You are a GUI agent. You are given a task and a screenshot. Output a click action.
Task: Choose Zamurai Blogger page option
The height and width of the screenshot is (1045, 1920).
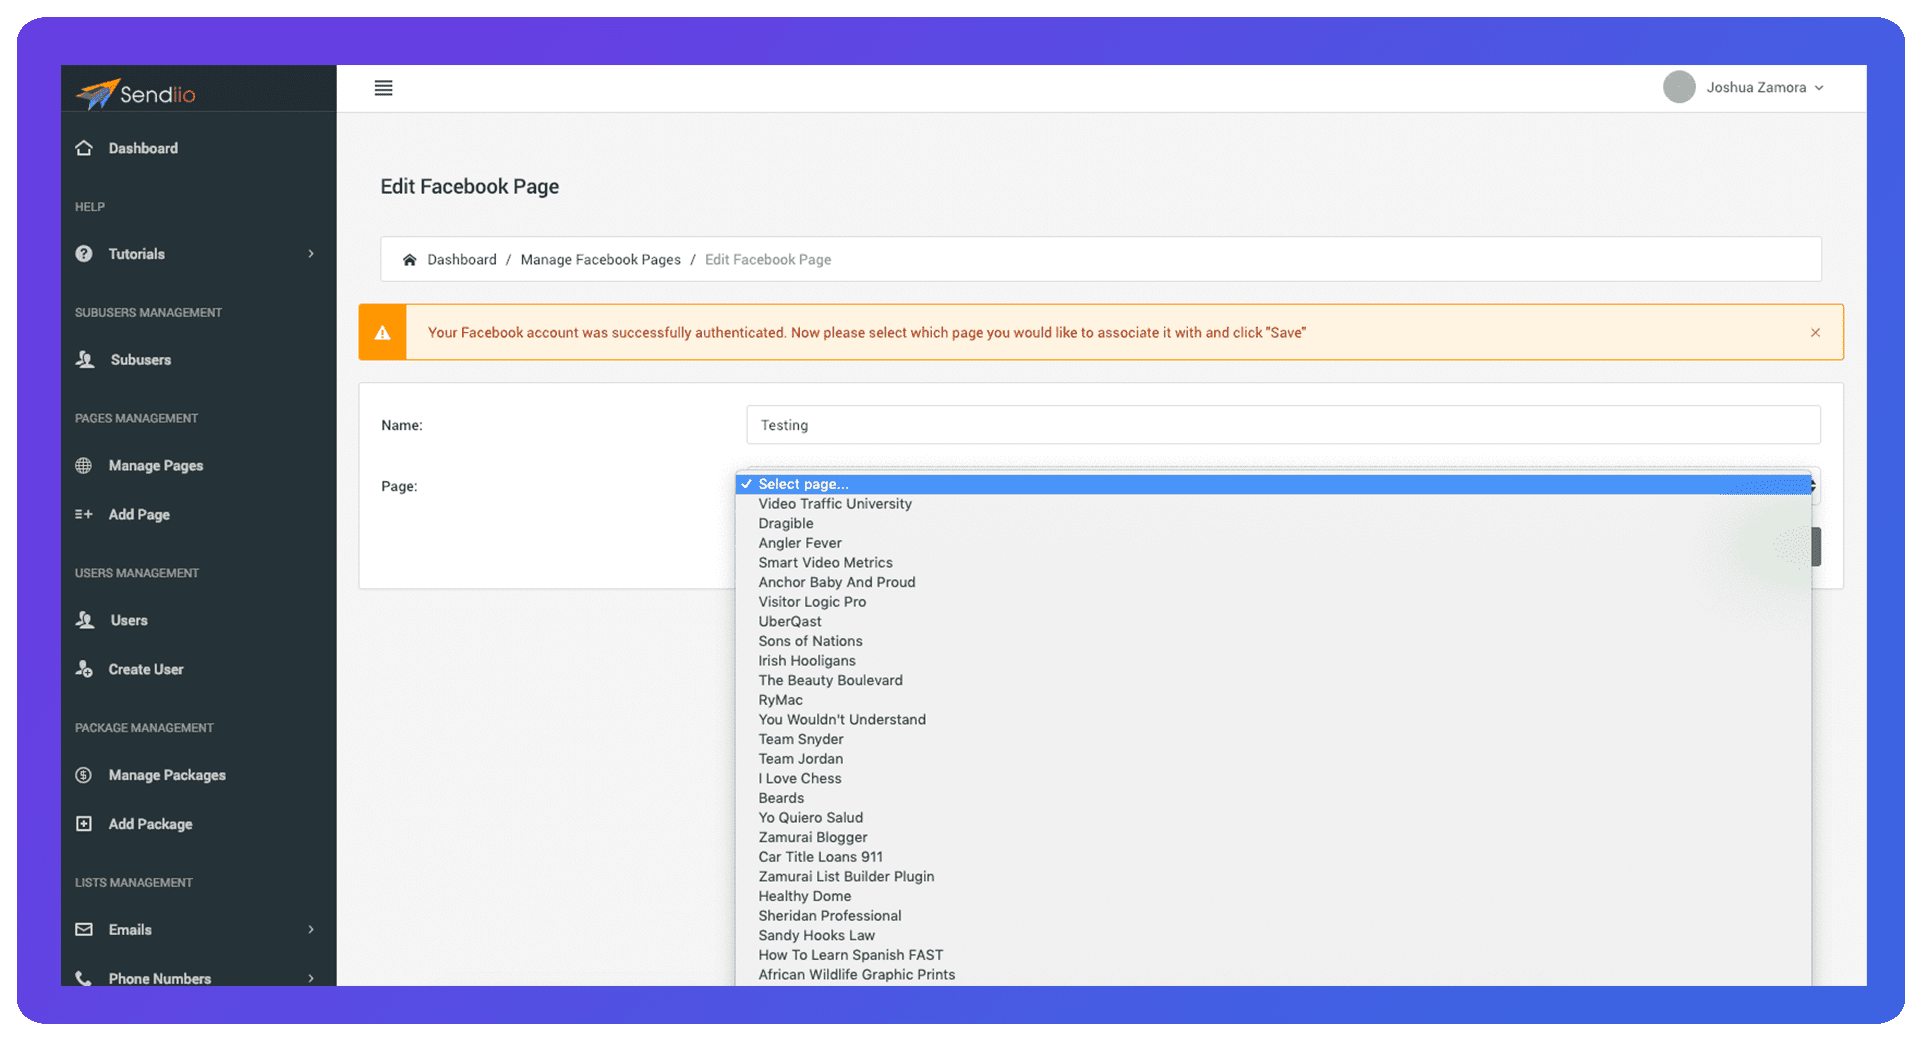(x=812, y=838)
